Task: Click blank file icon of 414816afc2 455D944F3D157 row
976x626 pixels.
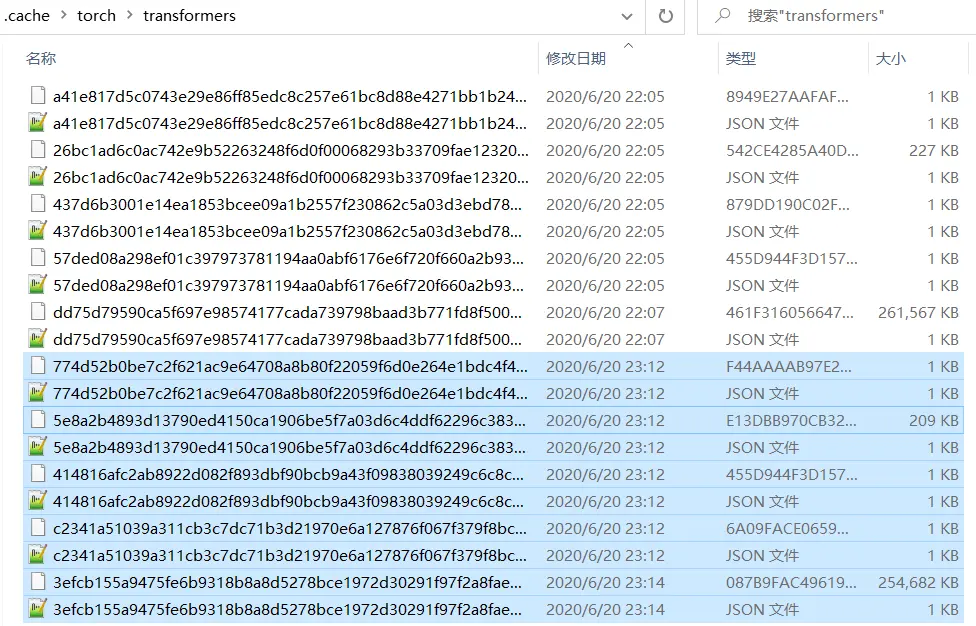Action: [38, 474]
